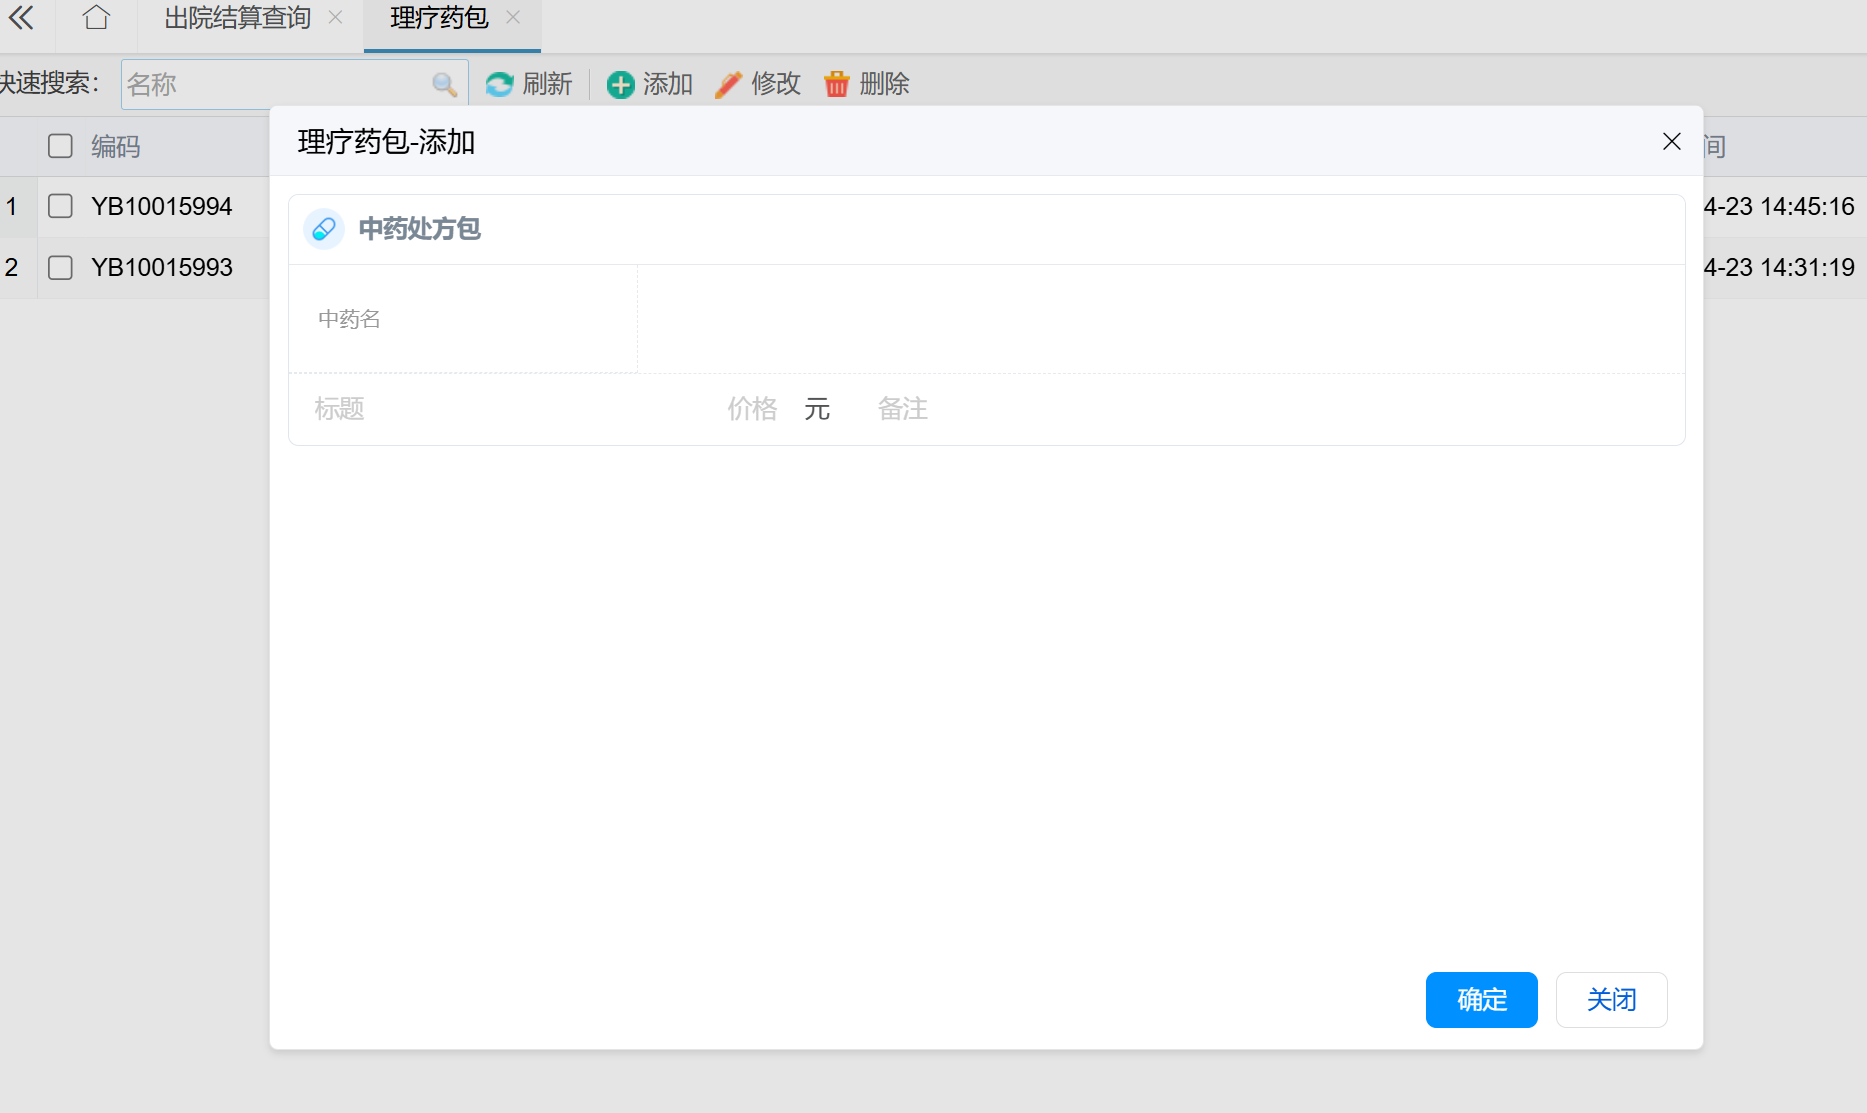Focus the 名称 quick search box

(275, 85)
